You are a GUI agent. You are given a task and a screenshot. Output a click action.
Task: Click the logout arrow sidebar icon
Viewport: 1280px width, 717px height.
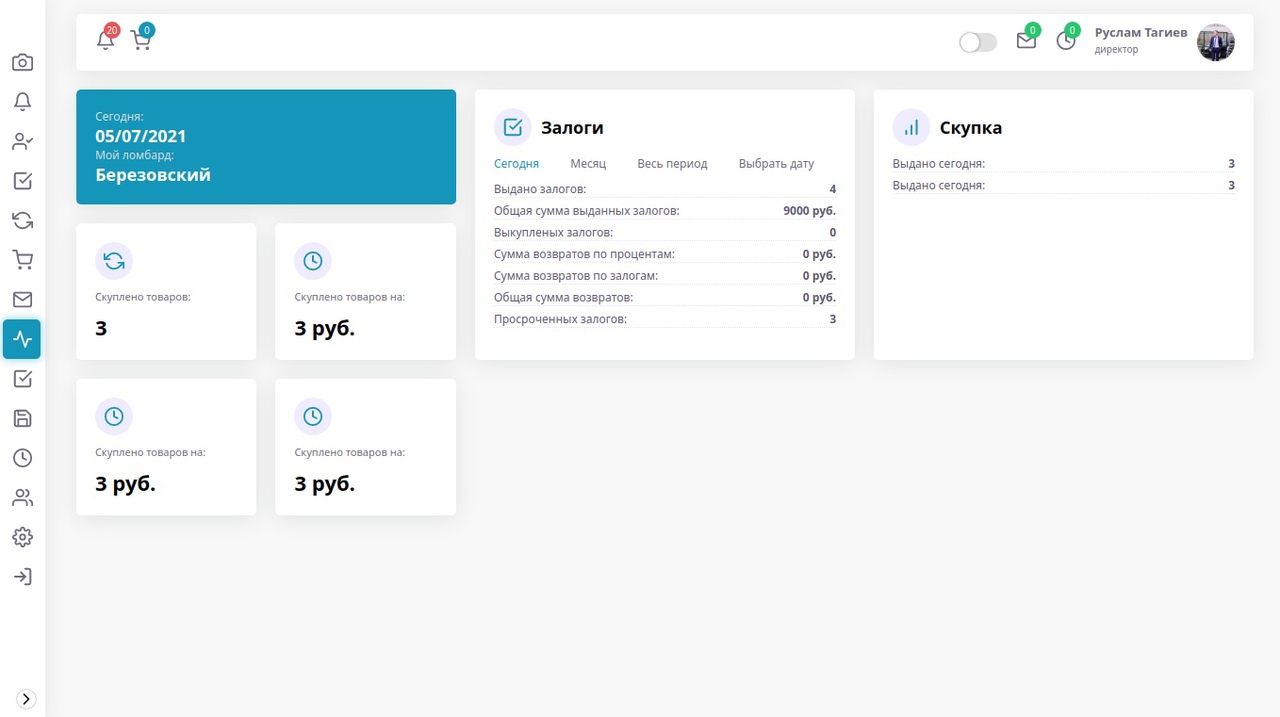(x=22, y=577)
